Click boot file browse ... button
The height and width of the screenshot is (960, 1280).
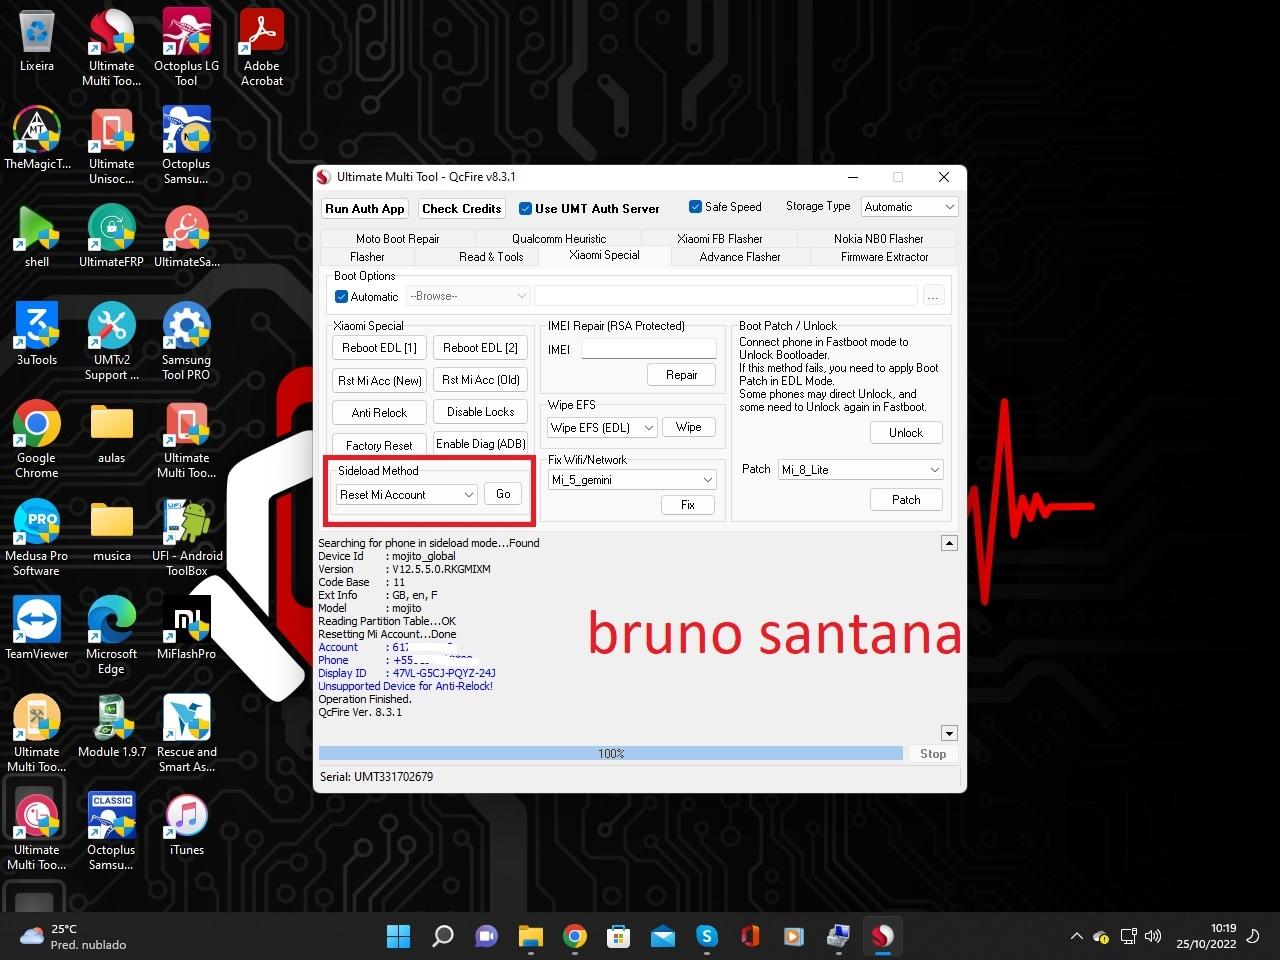point(933,296)
